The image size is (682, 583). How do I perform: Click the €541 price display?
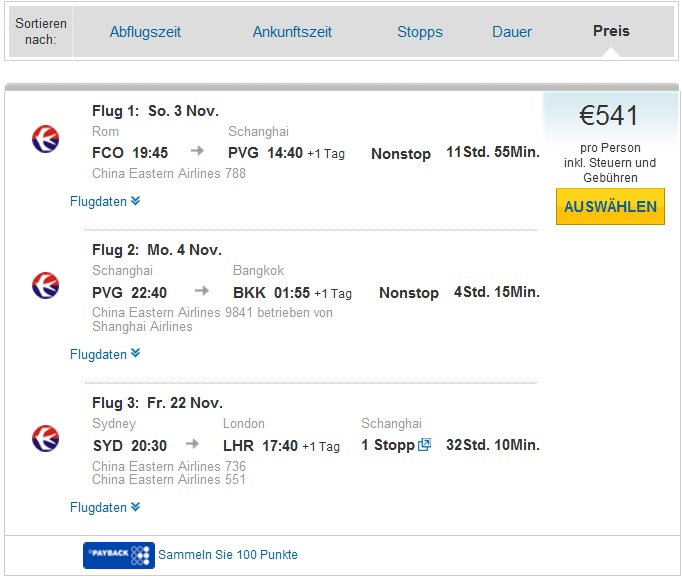point(608,116)
